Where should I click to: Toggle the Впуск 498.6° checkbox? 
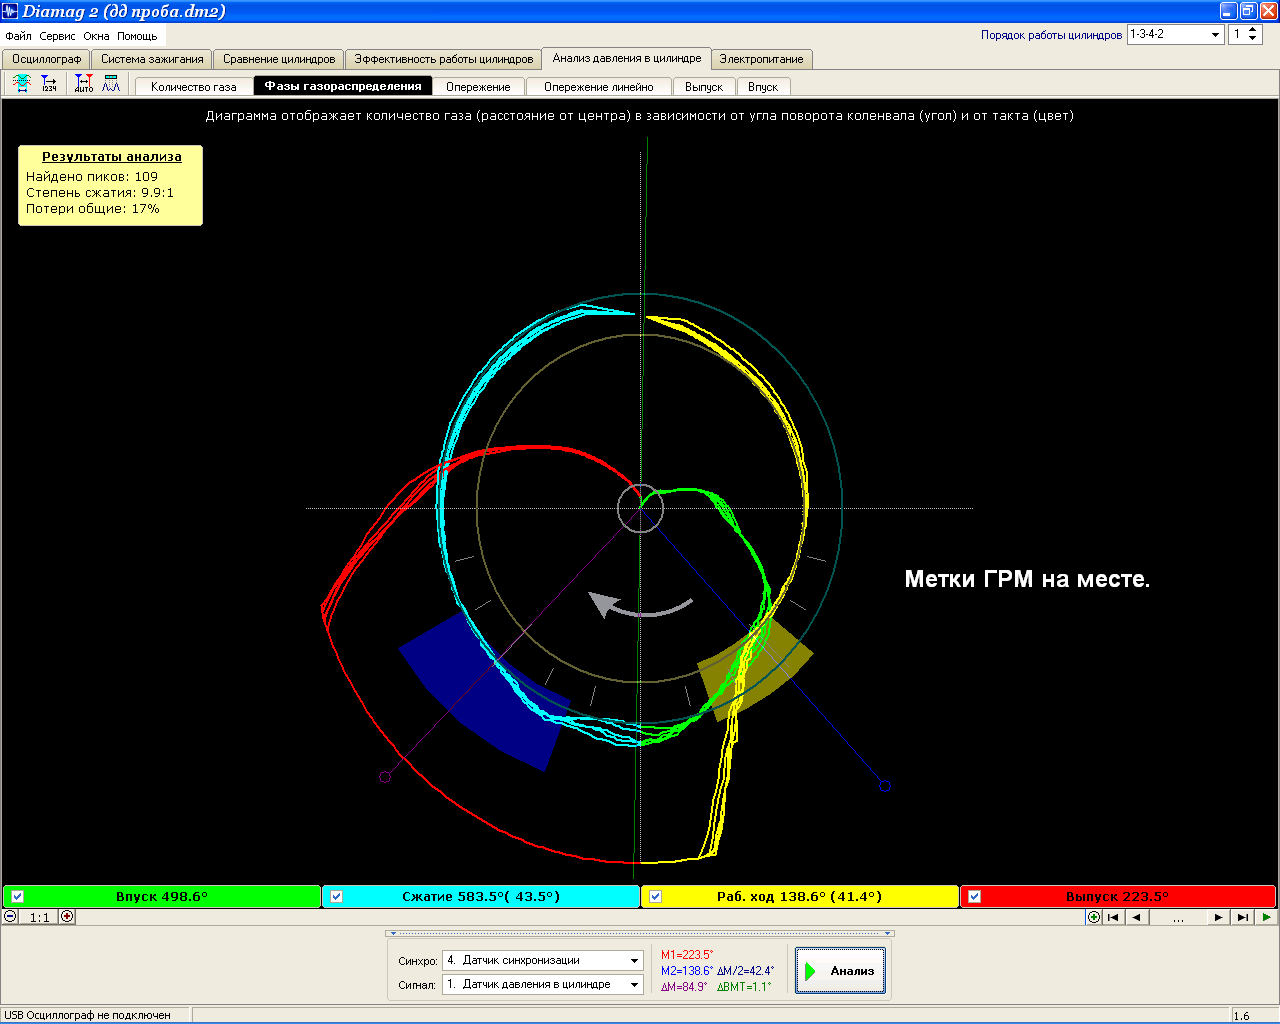click(x=17, y=897)
